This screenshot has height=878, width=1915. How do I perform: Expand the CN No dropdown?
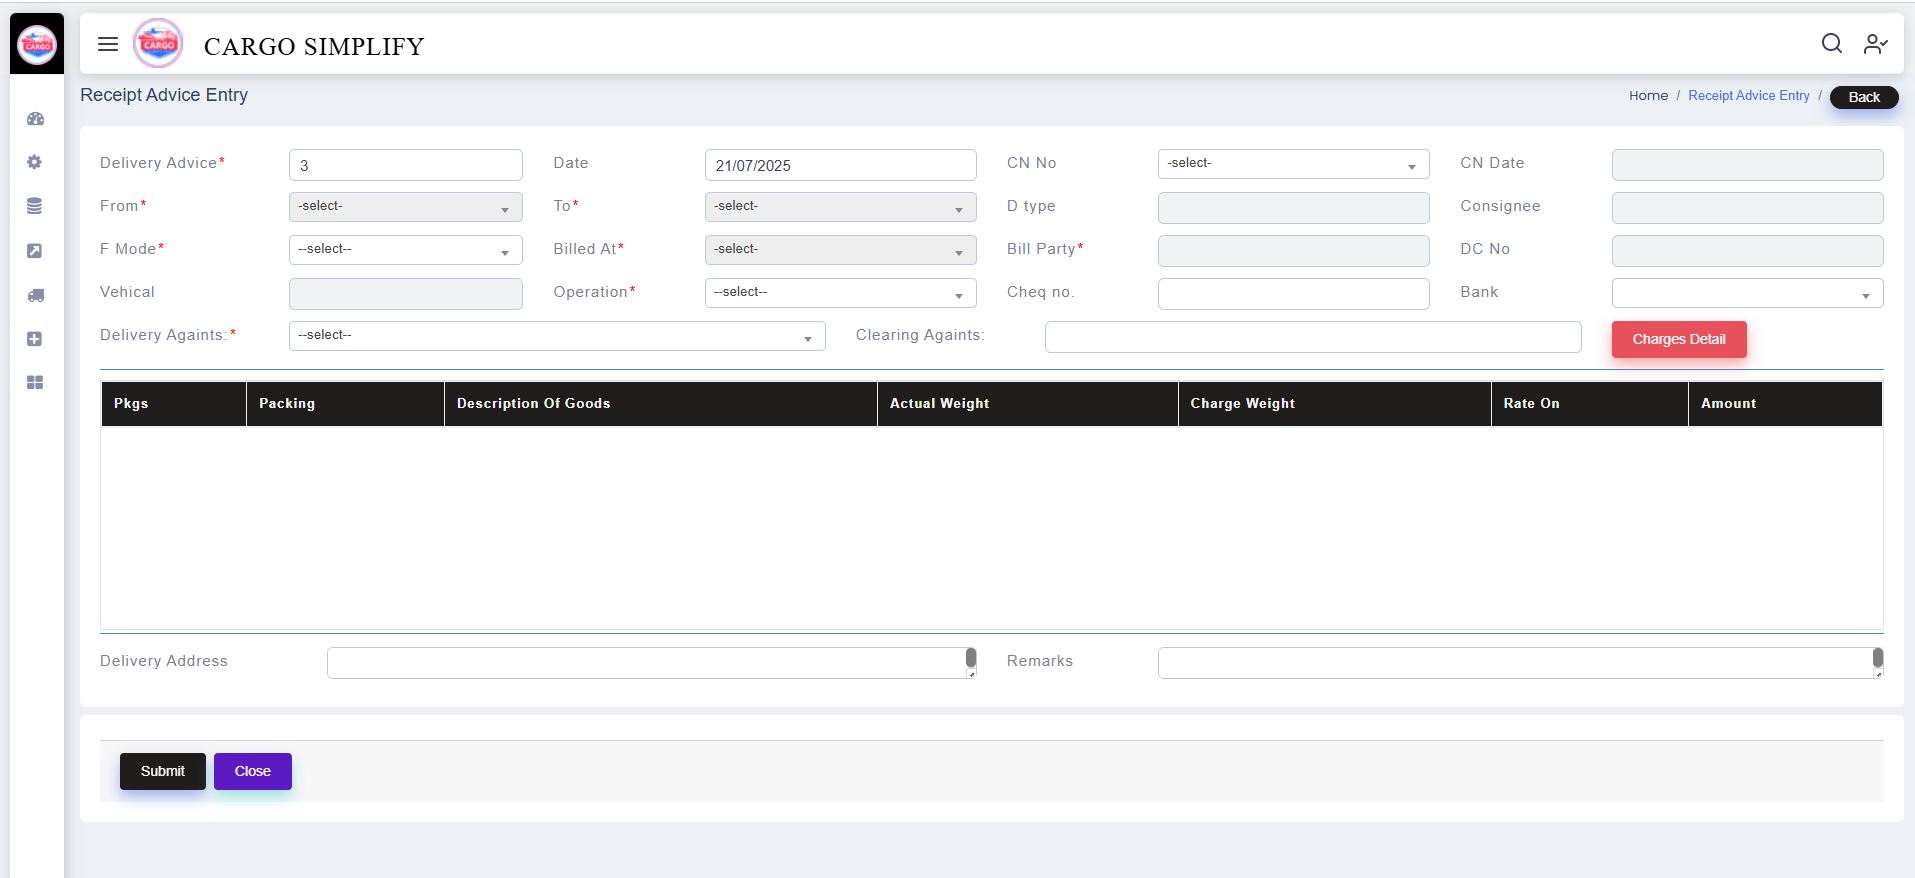(1292, 164)
